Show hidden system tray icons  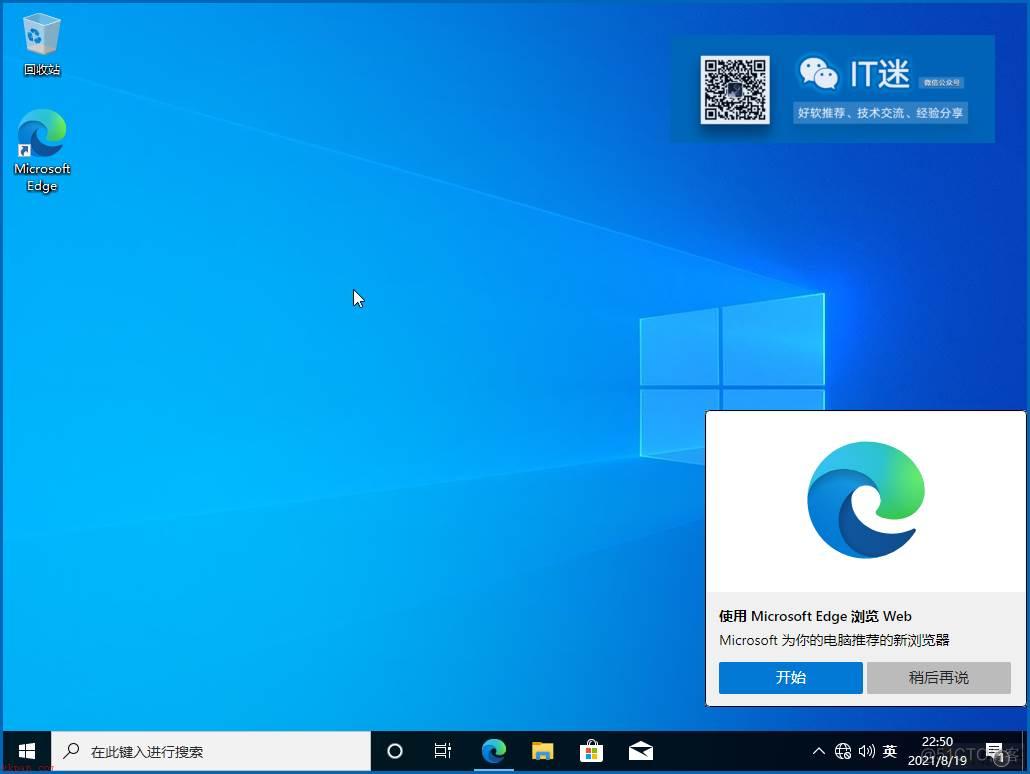click(x=818, y=750)
